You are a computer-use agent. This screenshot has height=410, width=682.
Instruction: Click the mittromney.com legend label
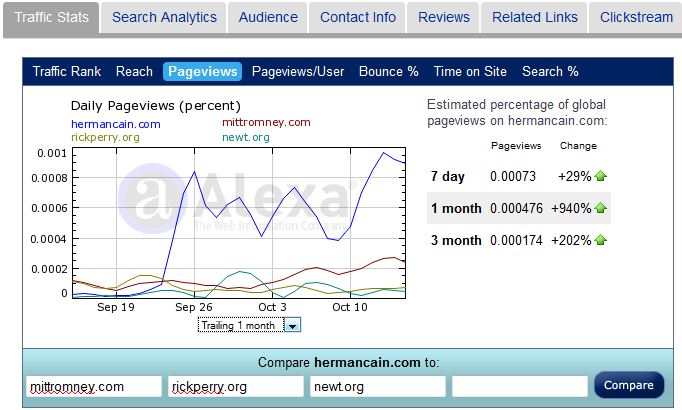tap(265, 122)
